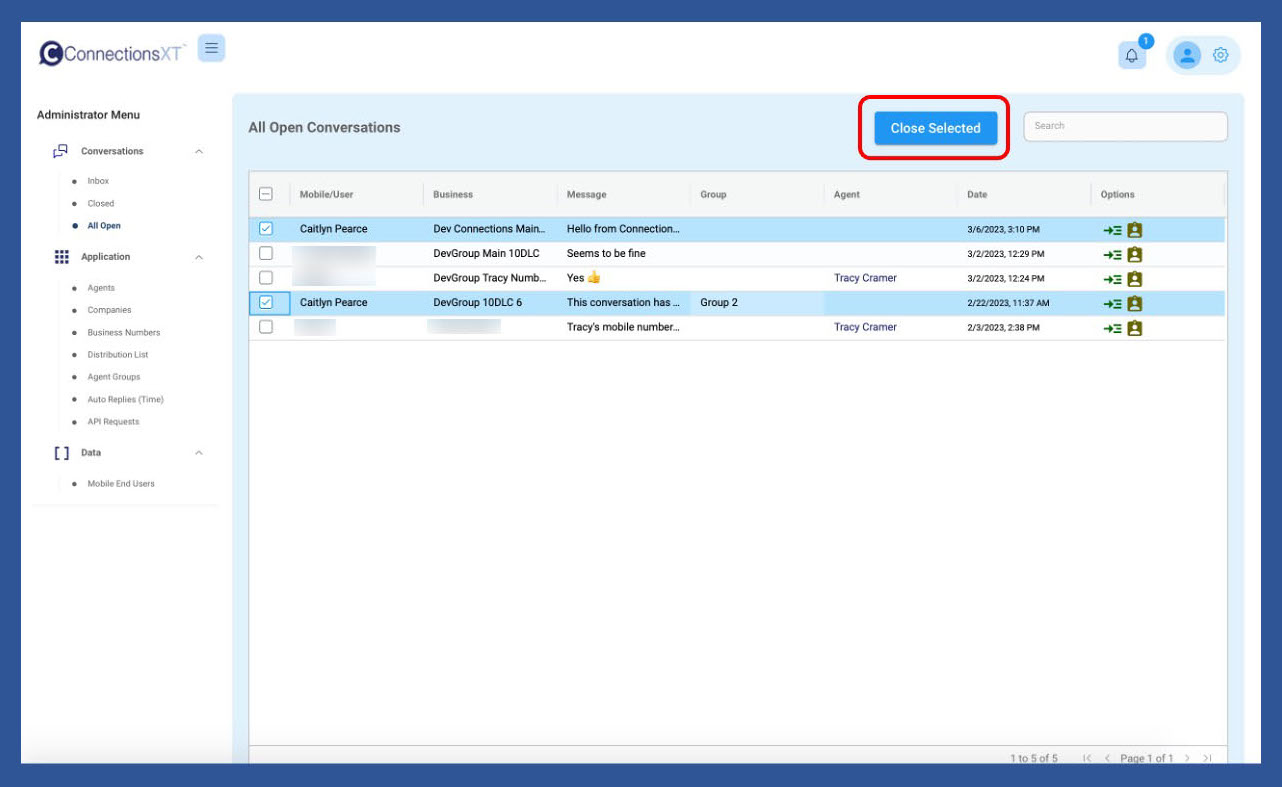Screen dimensions: 1282x787
Task: Click the green arrow-list icon in the Group 2 row
Action: coord(1112,304)
